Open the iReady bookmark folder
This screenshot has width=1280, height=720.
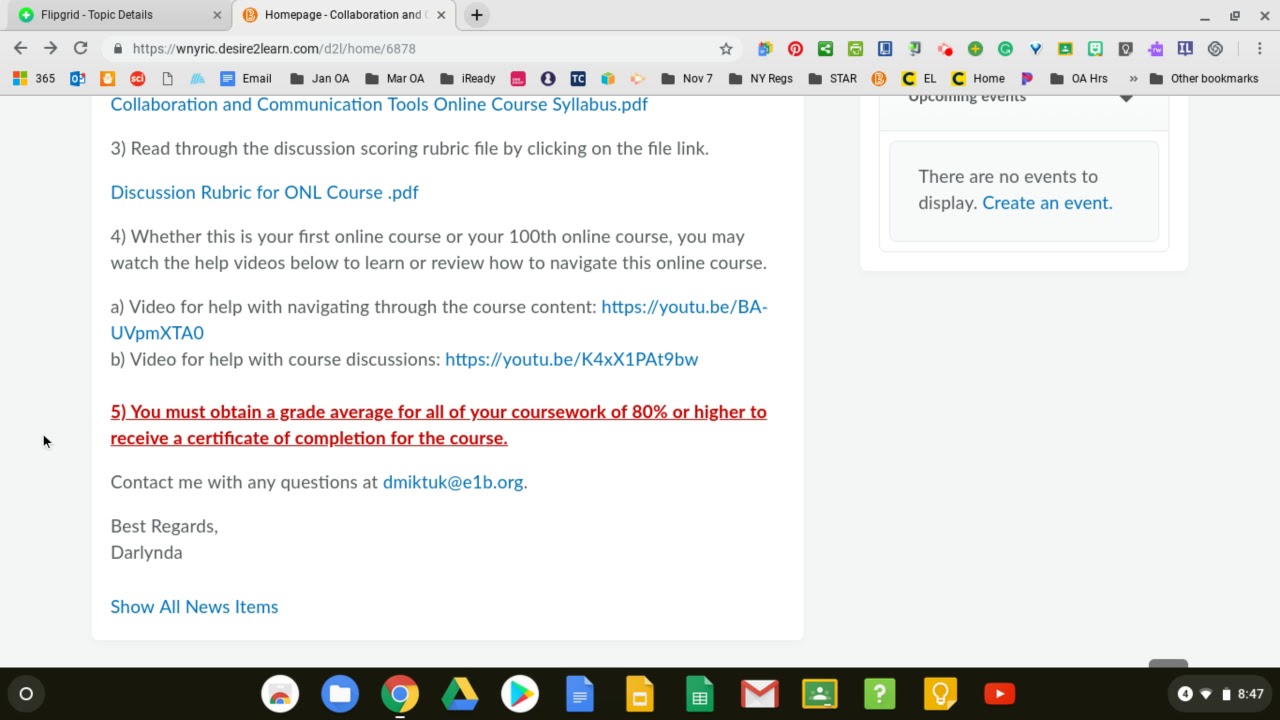point(467,78)
